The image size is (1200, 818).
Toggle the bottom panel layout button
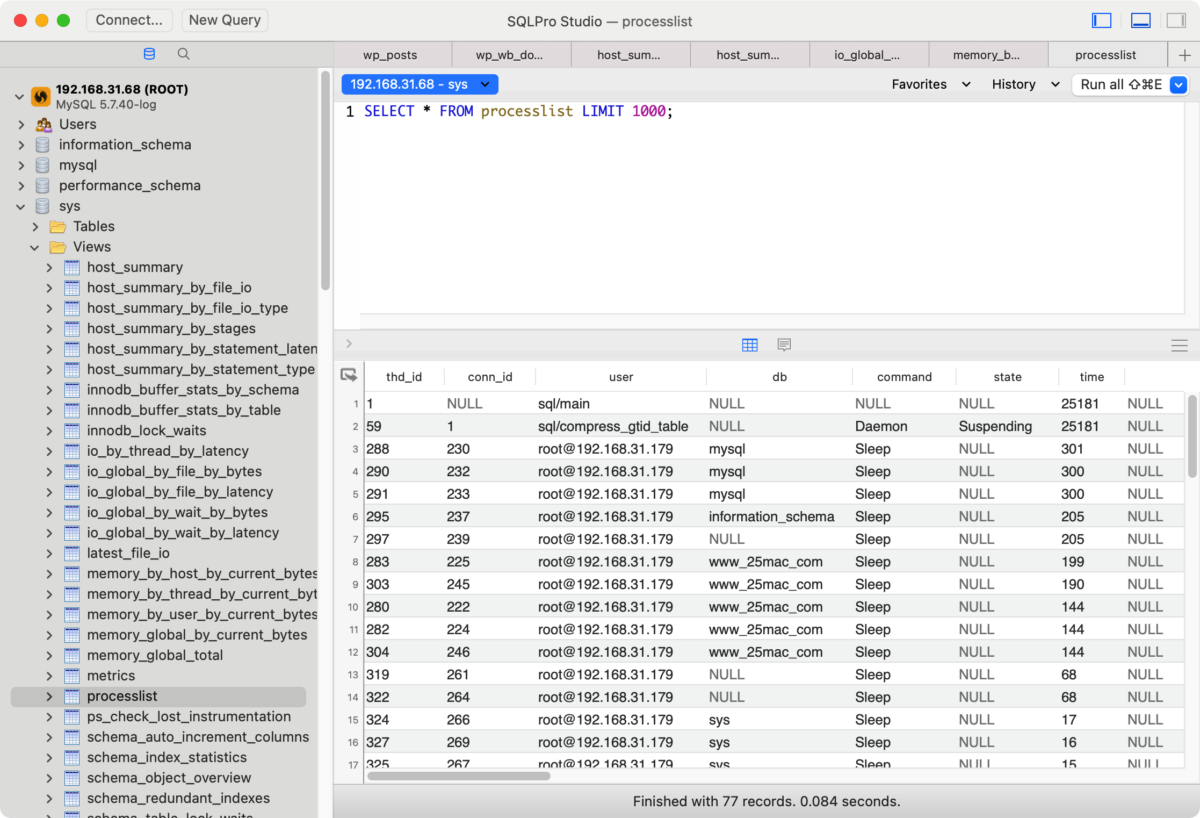[x=1140, y=20]
